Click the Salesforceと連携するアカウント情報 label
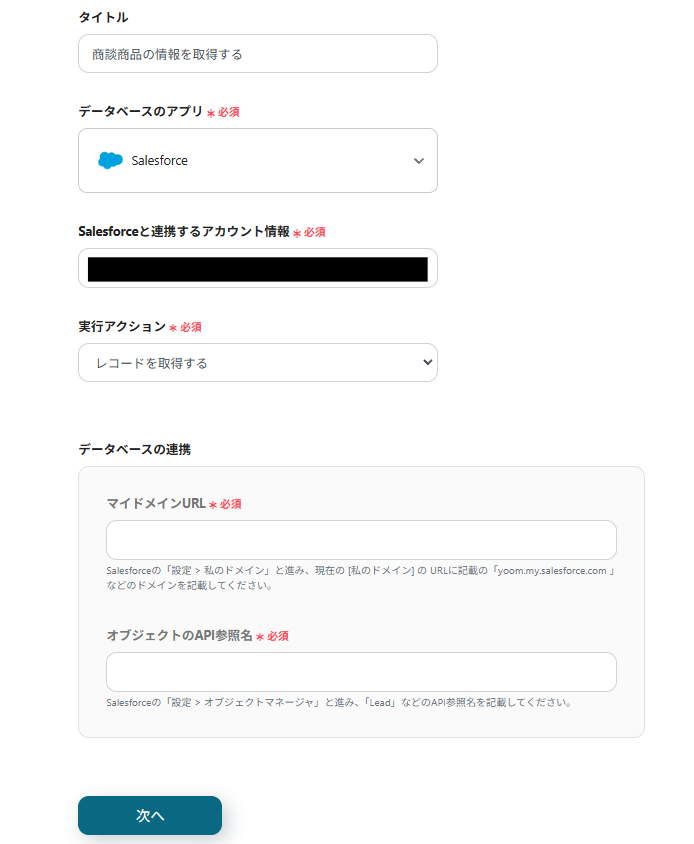The height and width of the screenshot is (844, 694). 184,231
